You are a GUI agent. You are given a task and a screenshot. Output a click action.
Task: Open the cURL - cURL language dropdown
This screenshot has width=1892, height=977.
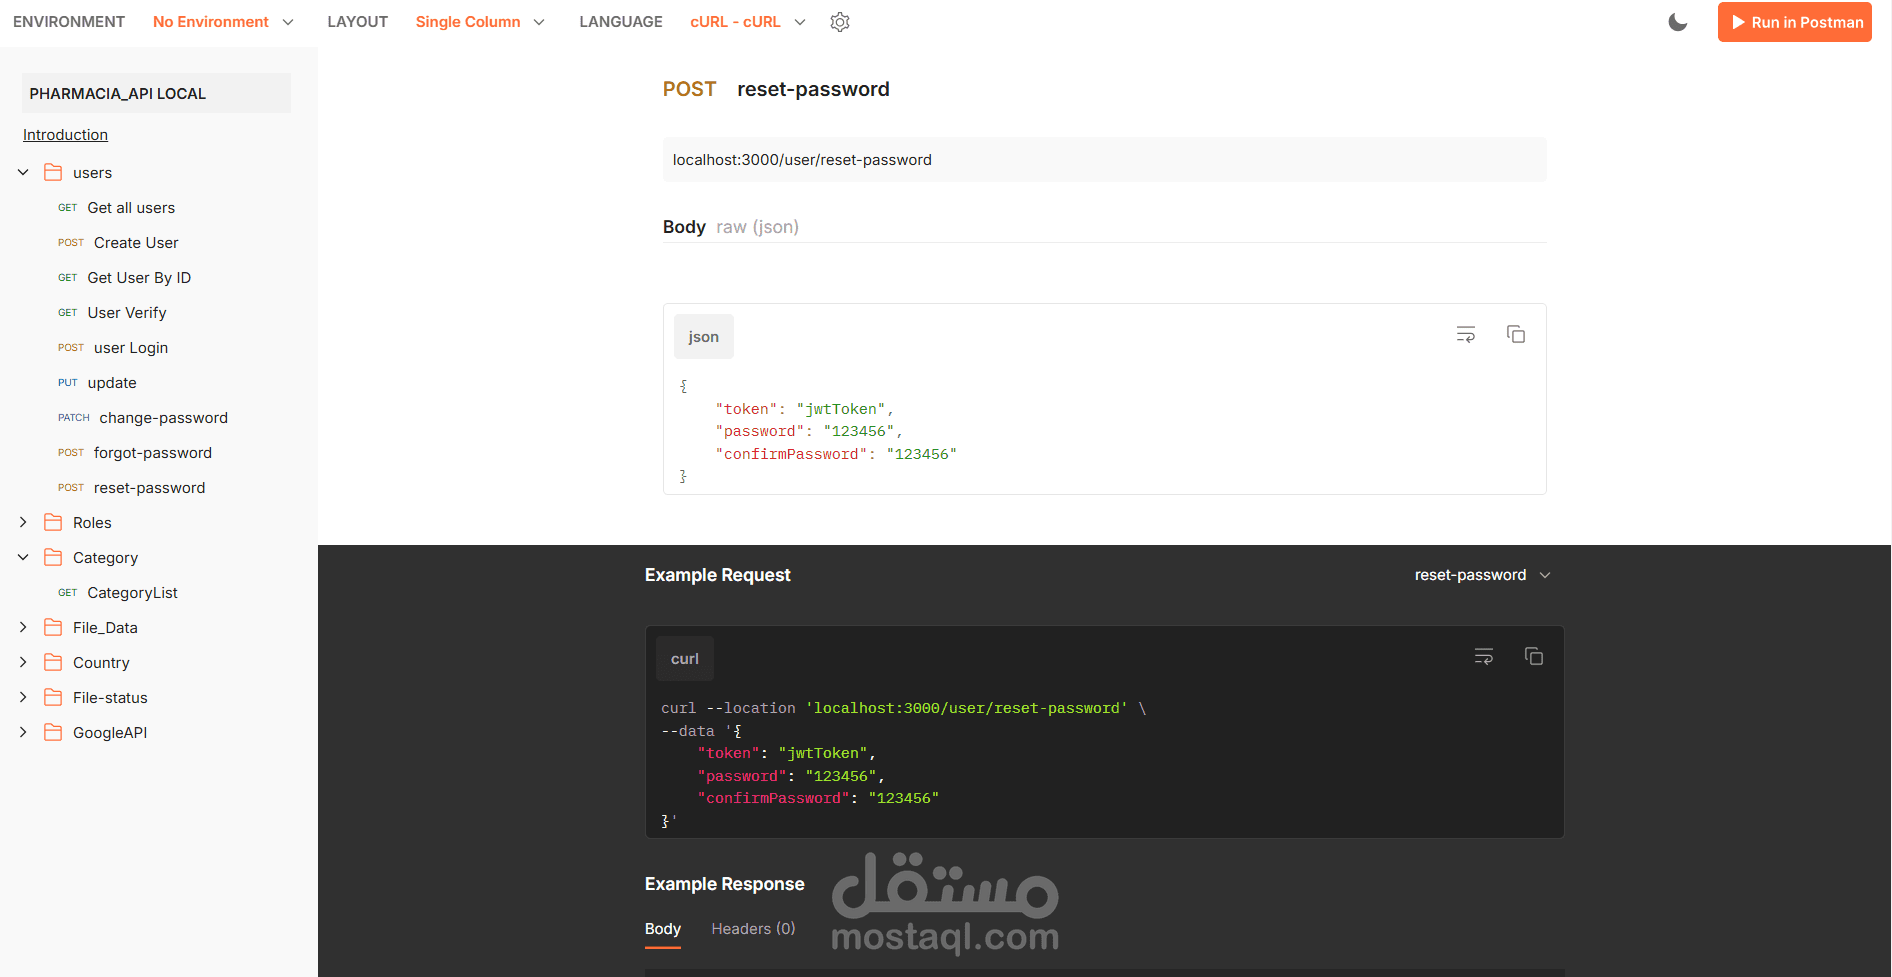(748, 22)
